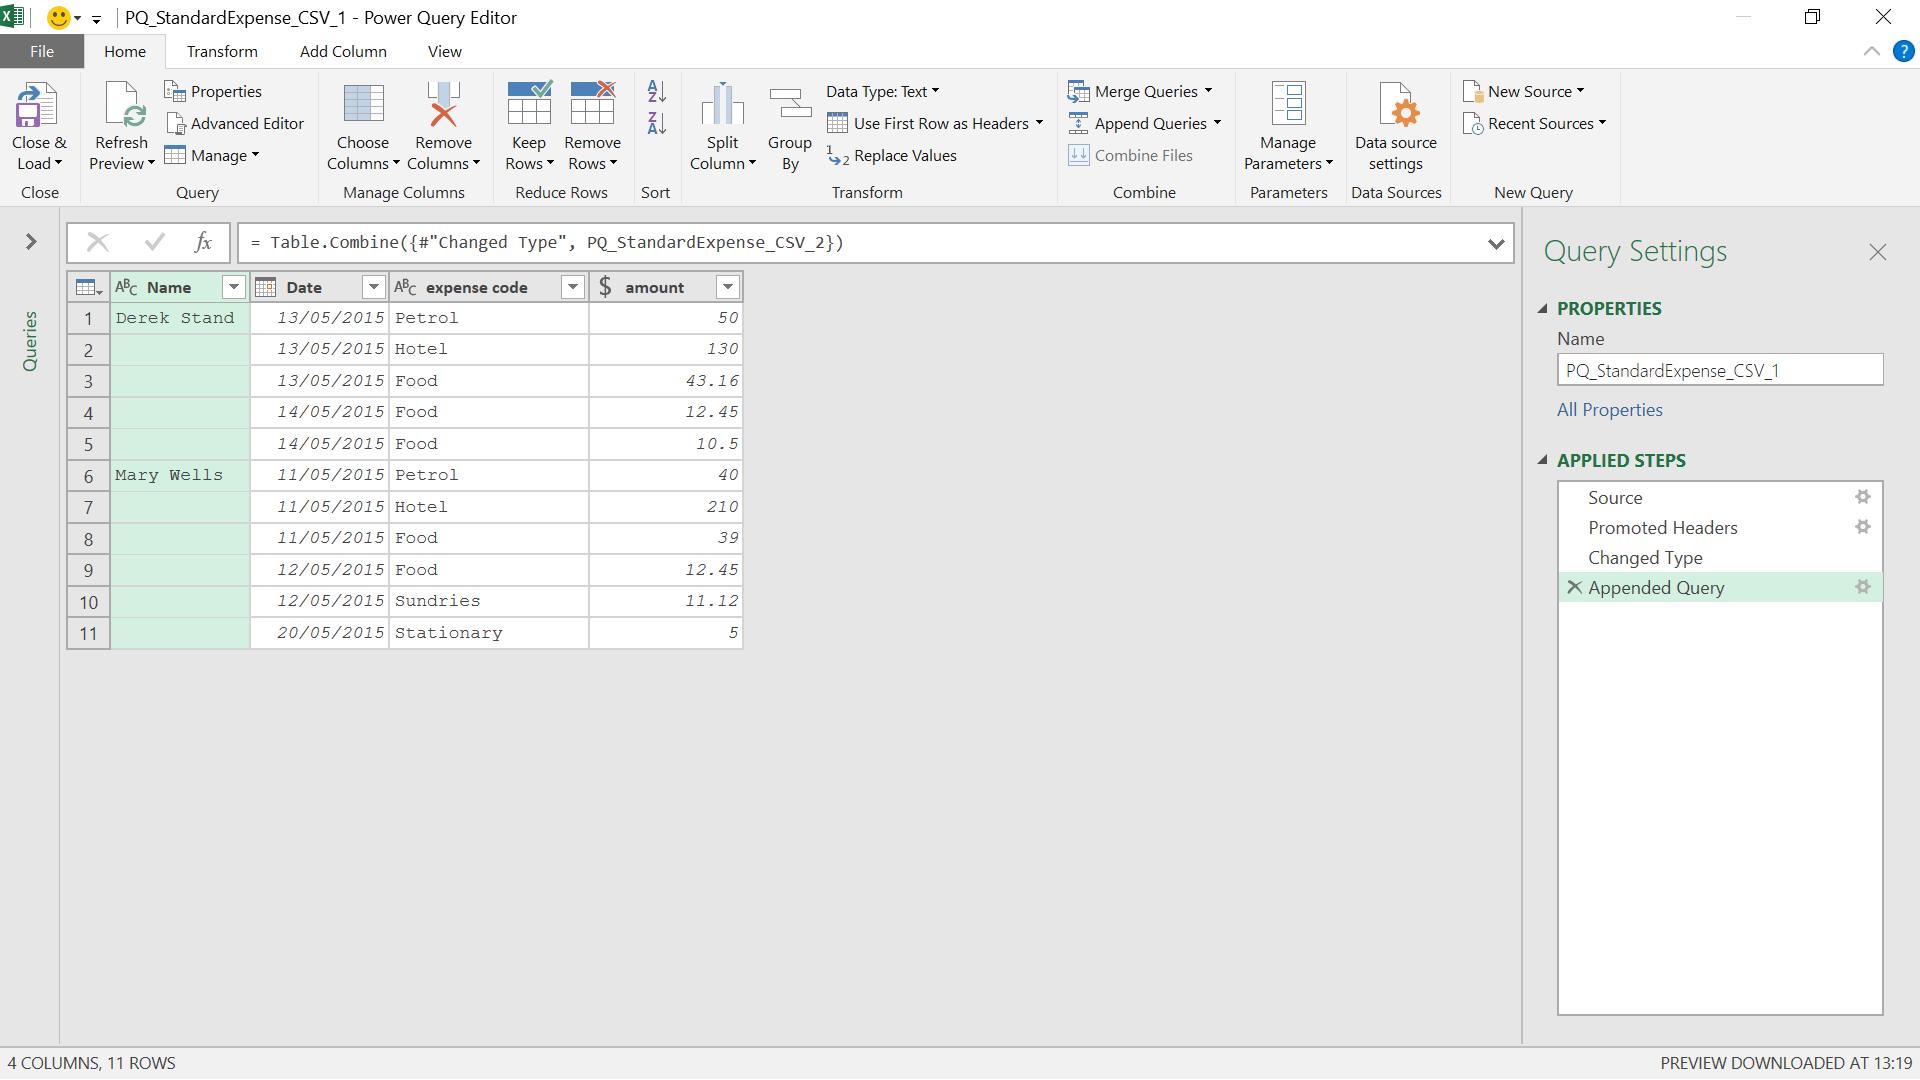Open the Recent Sources dropdown
The image size is (1920, 1080).
(1534, 123)
